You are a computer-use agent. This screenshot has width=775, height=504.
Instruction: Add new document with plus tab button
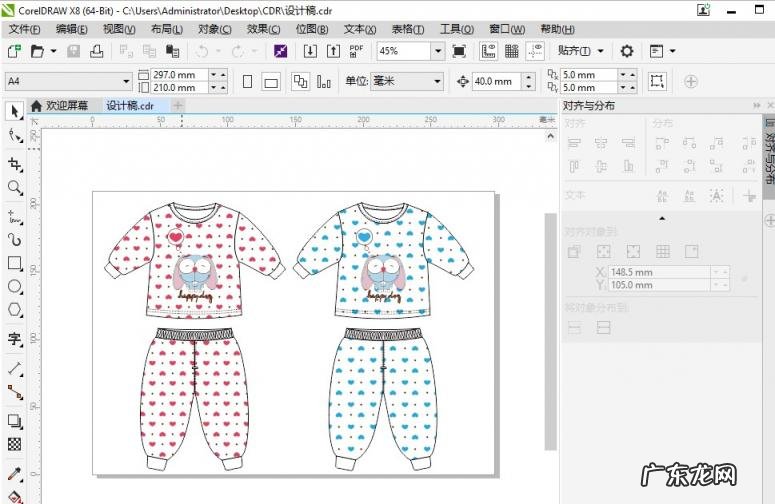[177, 105]
